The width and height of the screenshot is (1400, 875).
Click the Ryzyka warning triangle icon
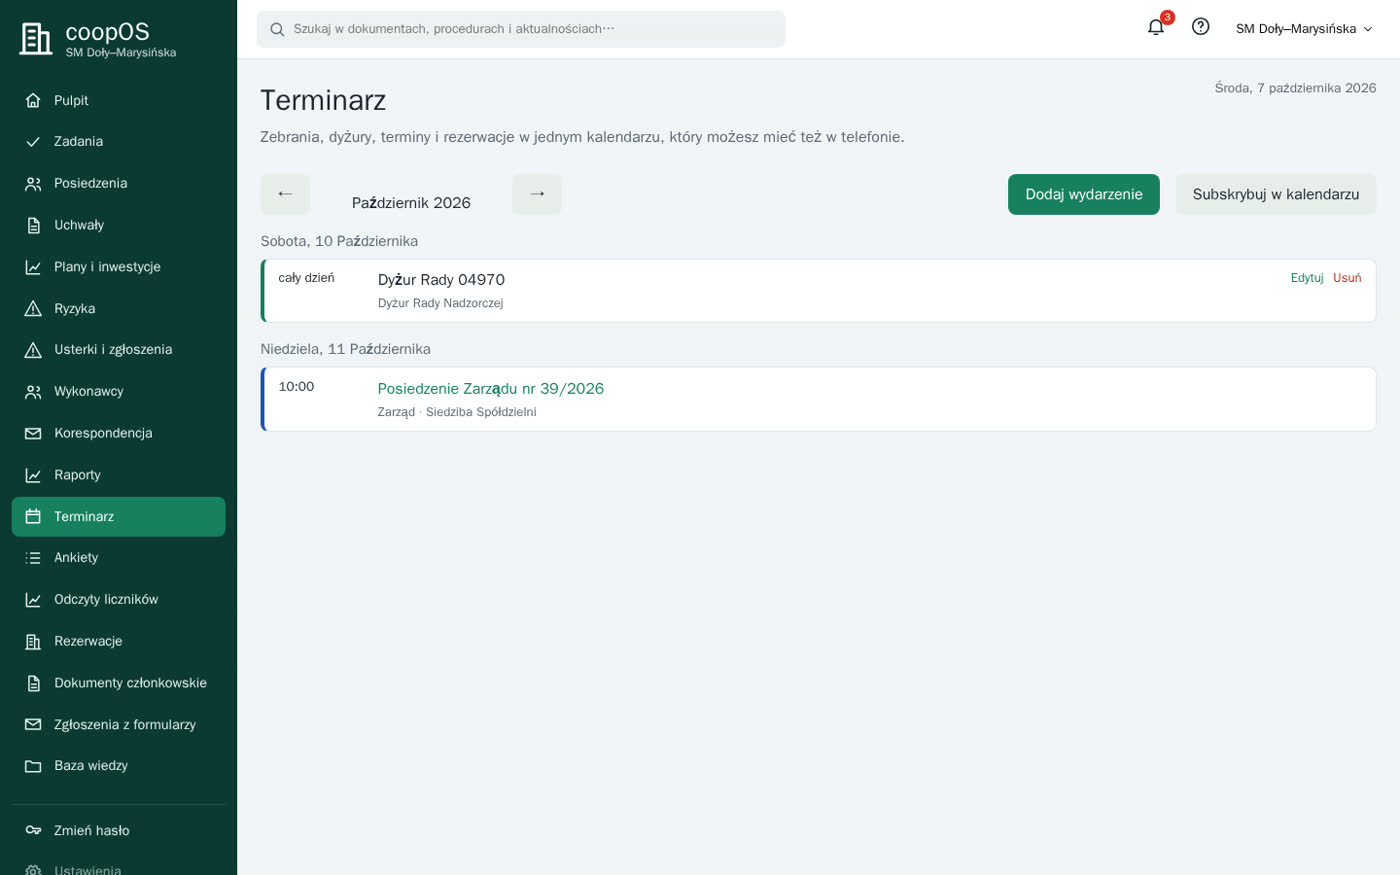click(33, 309)
